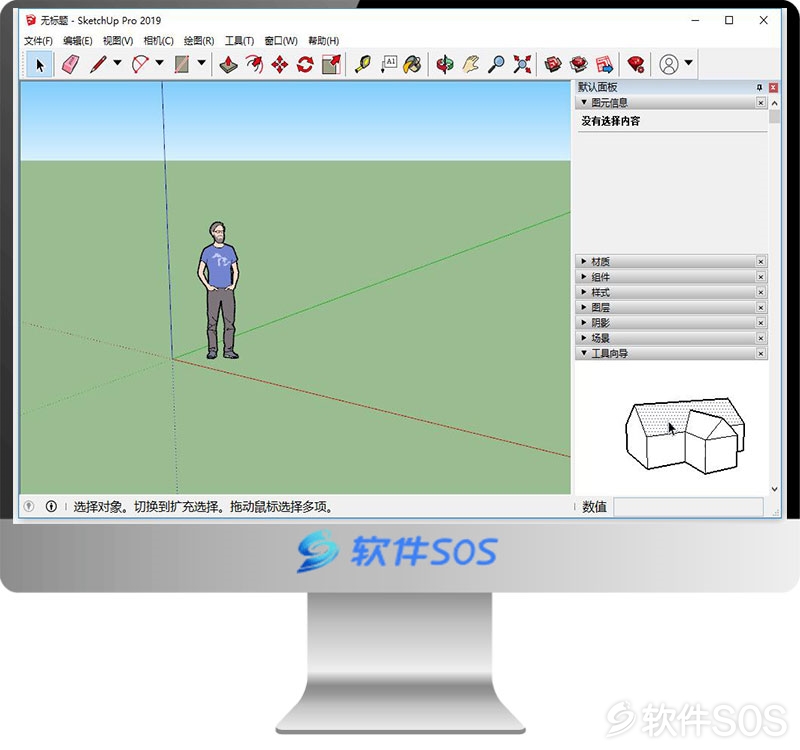Open the 相机(C) menu
Screen dimensions: 800x750
[159, 41]
